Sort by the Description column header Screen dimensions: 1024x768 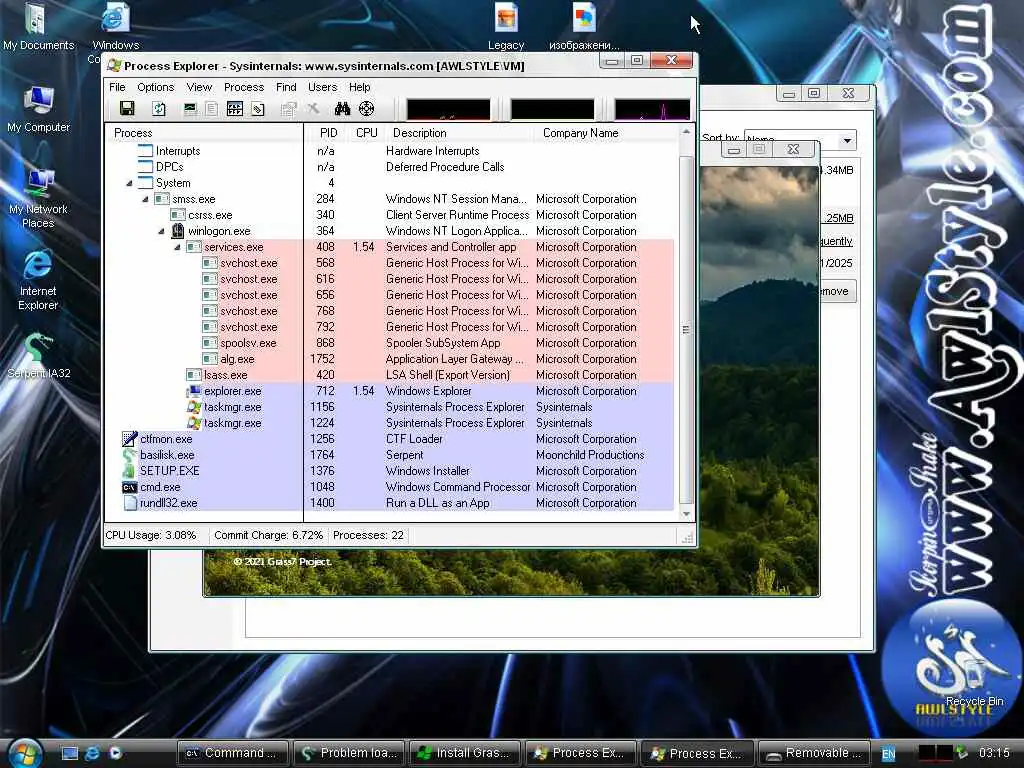[x=460, y=133]
